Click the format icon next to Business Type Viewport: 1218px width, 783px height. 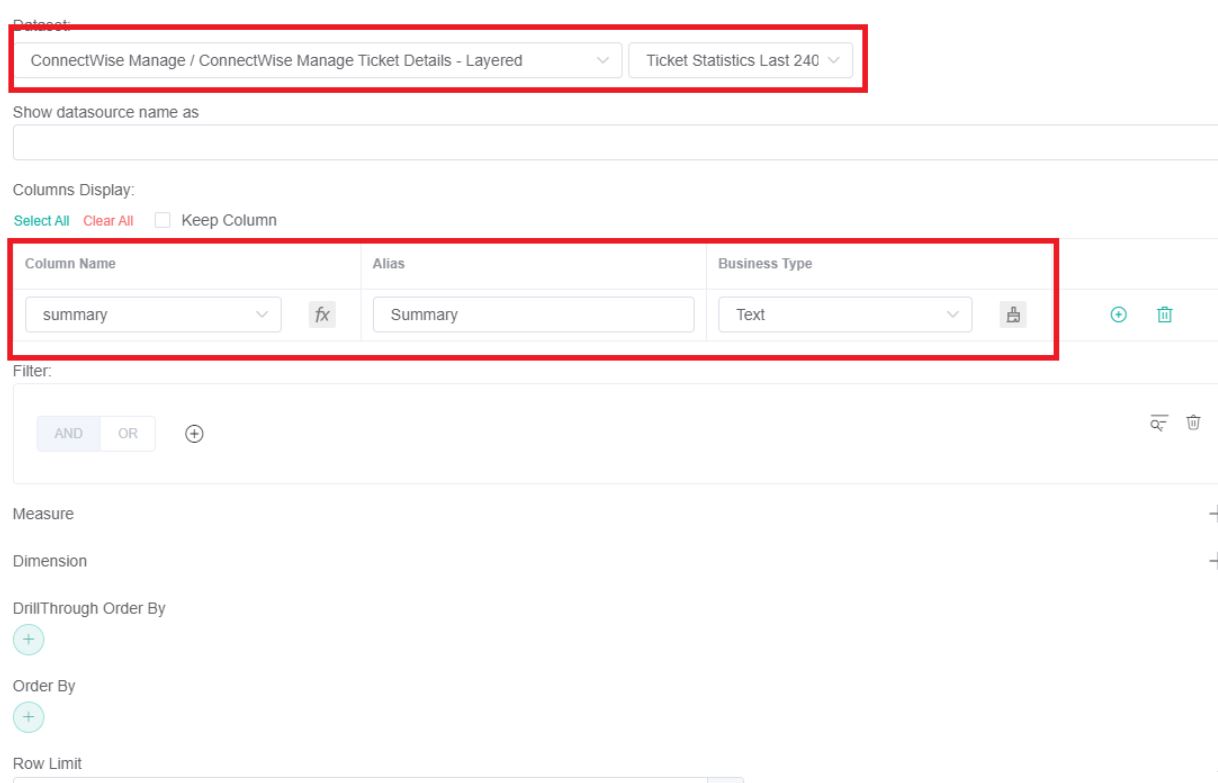pyautogui.click(x=1012, y=315)
